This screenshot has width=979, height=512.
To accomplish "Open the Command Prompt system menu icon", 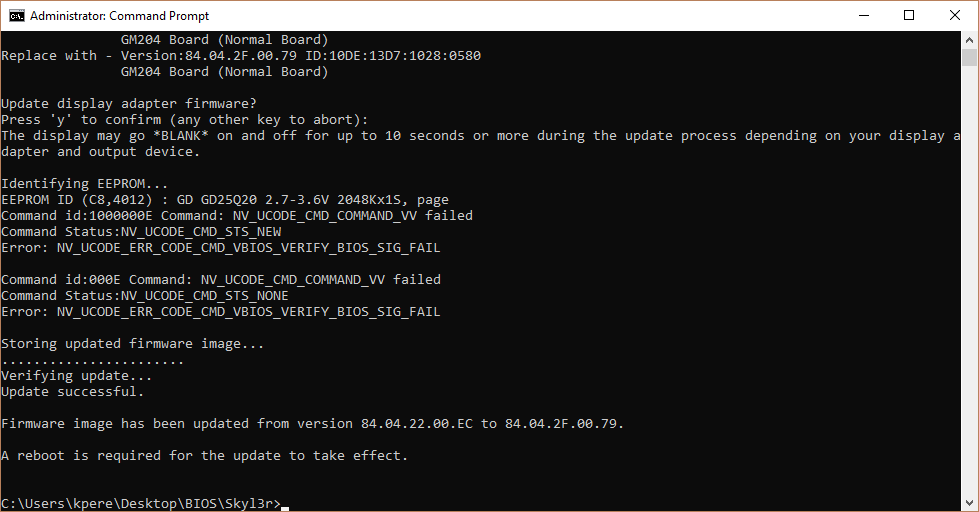I will 16,16.
